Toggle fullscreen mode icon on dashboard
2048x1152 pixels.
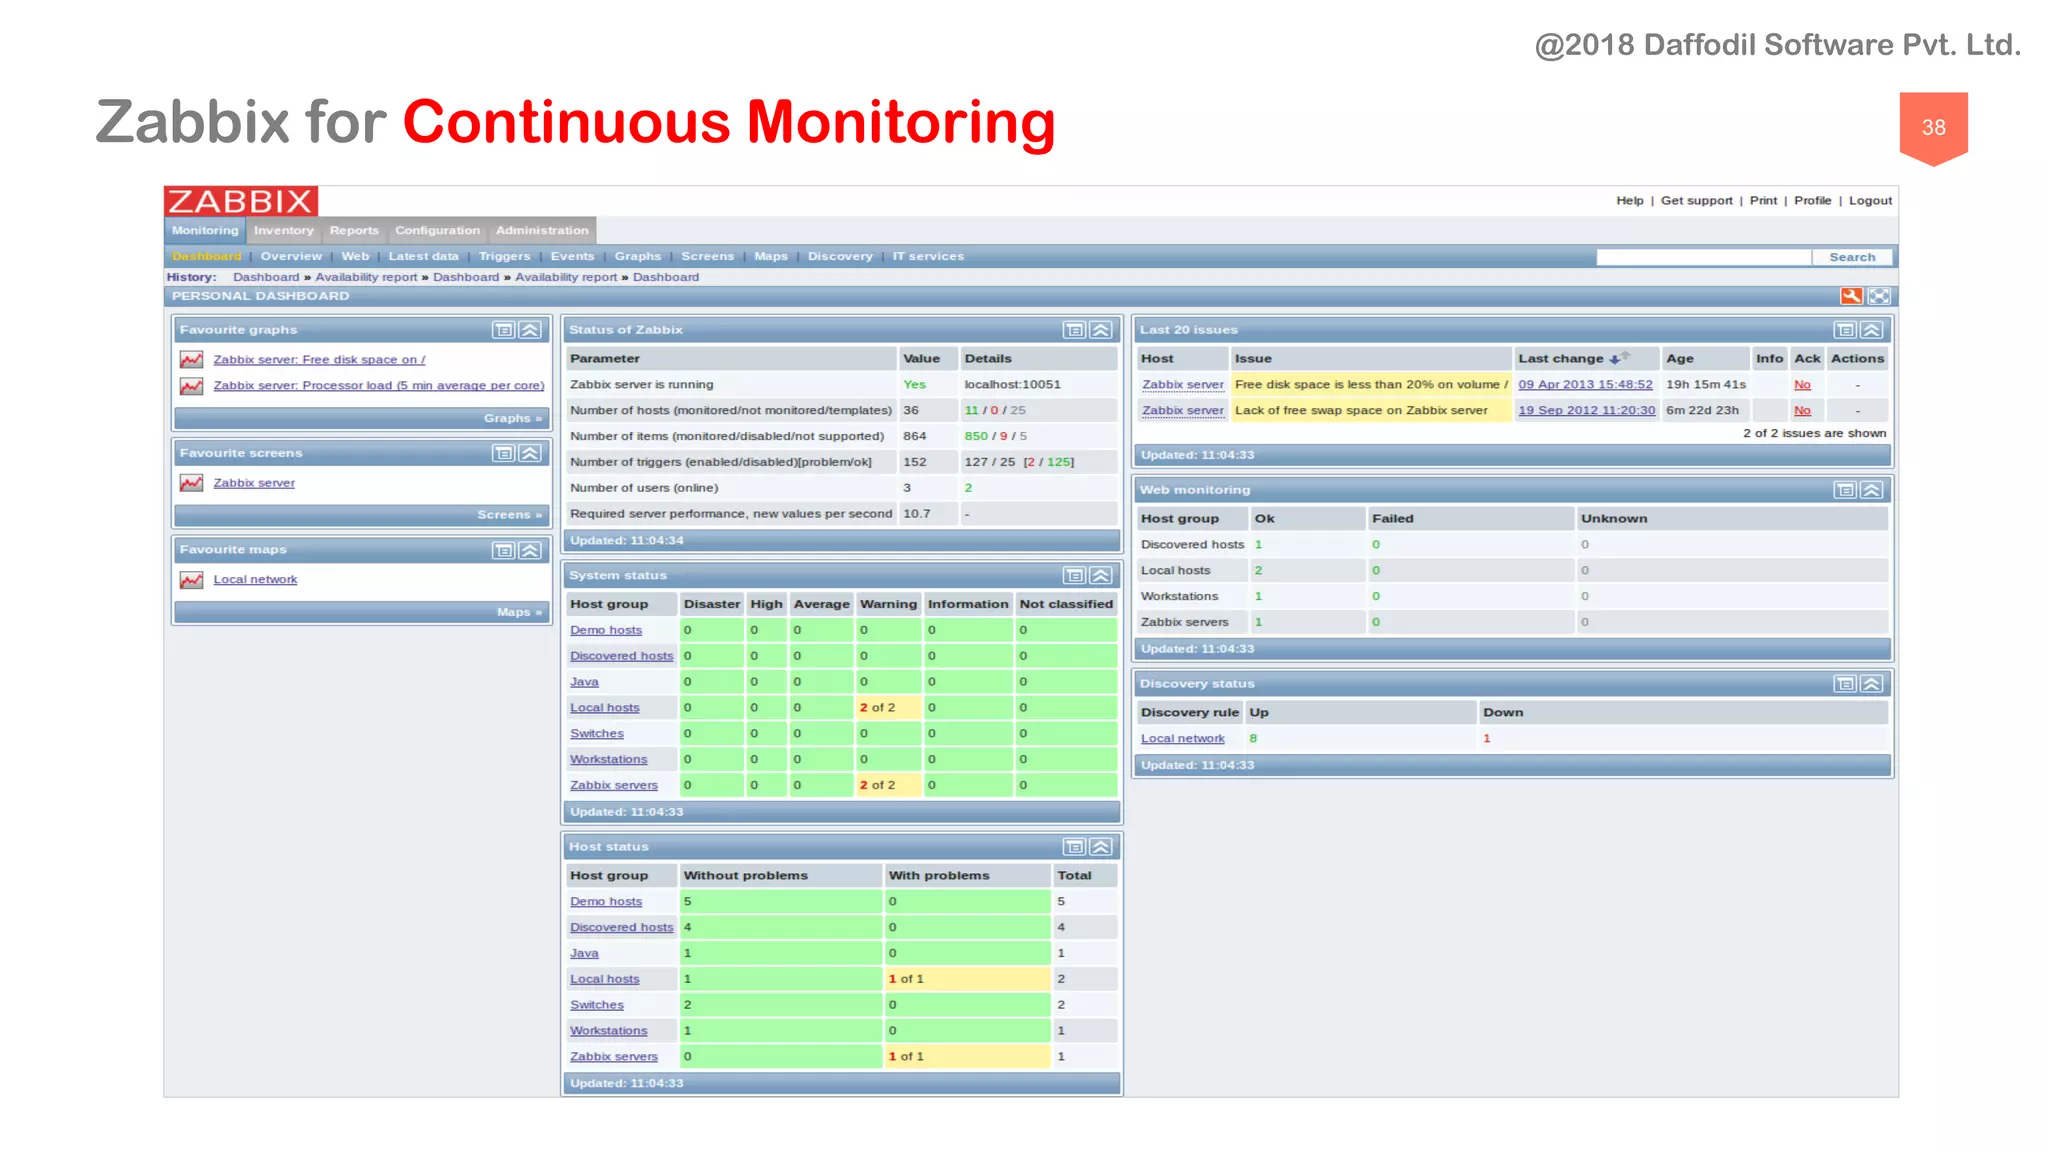point(1880,296)
